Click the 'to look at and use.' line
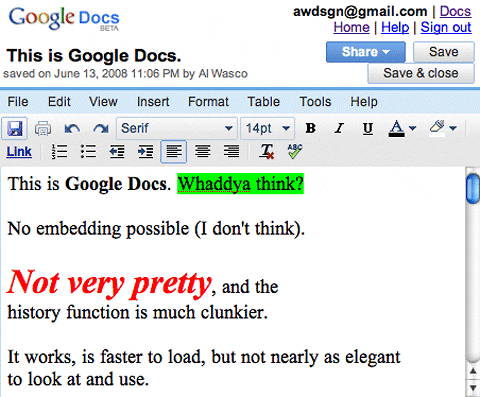 [78, 380]
